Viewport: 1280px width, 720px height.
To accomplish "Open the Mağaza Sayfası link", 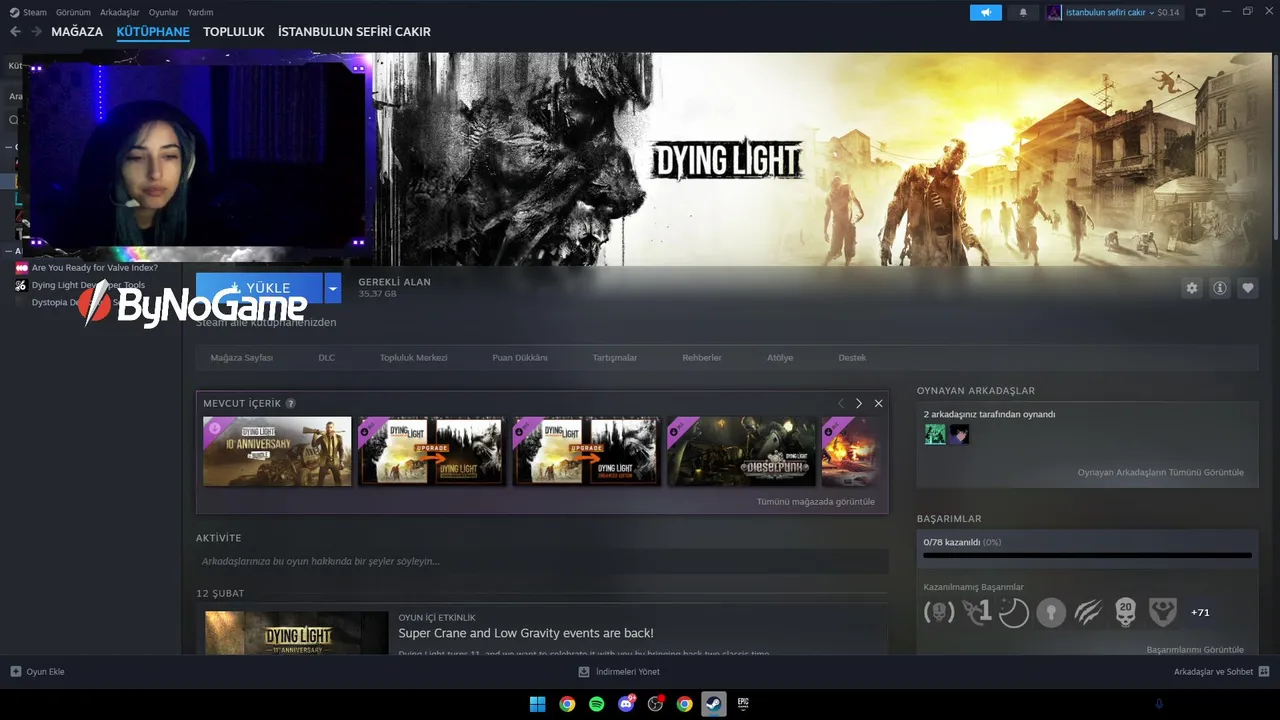I will (242, 358).
